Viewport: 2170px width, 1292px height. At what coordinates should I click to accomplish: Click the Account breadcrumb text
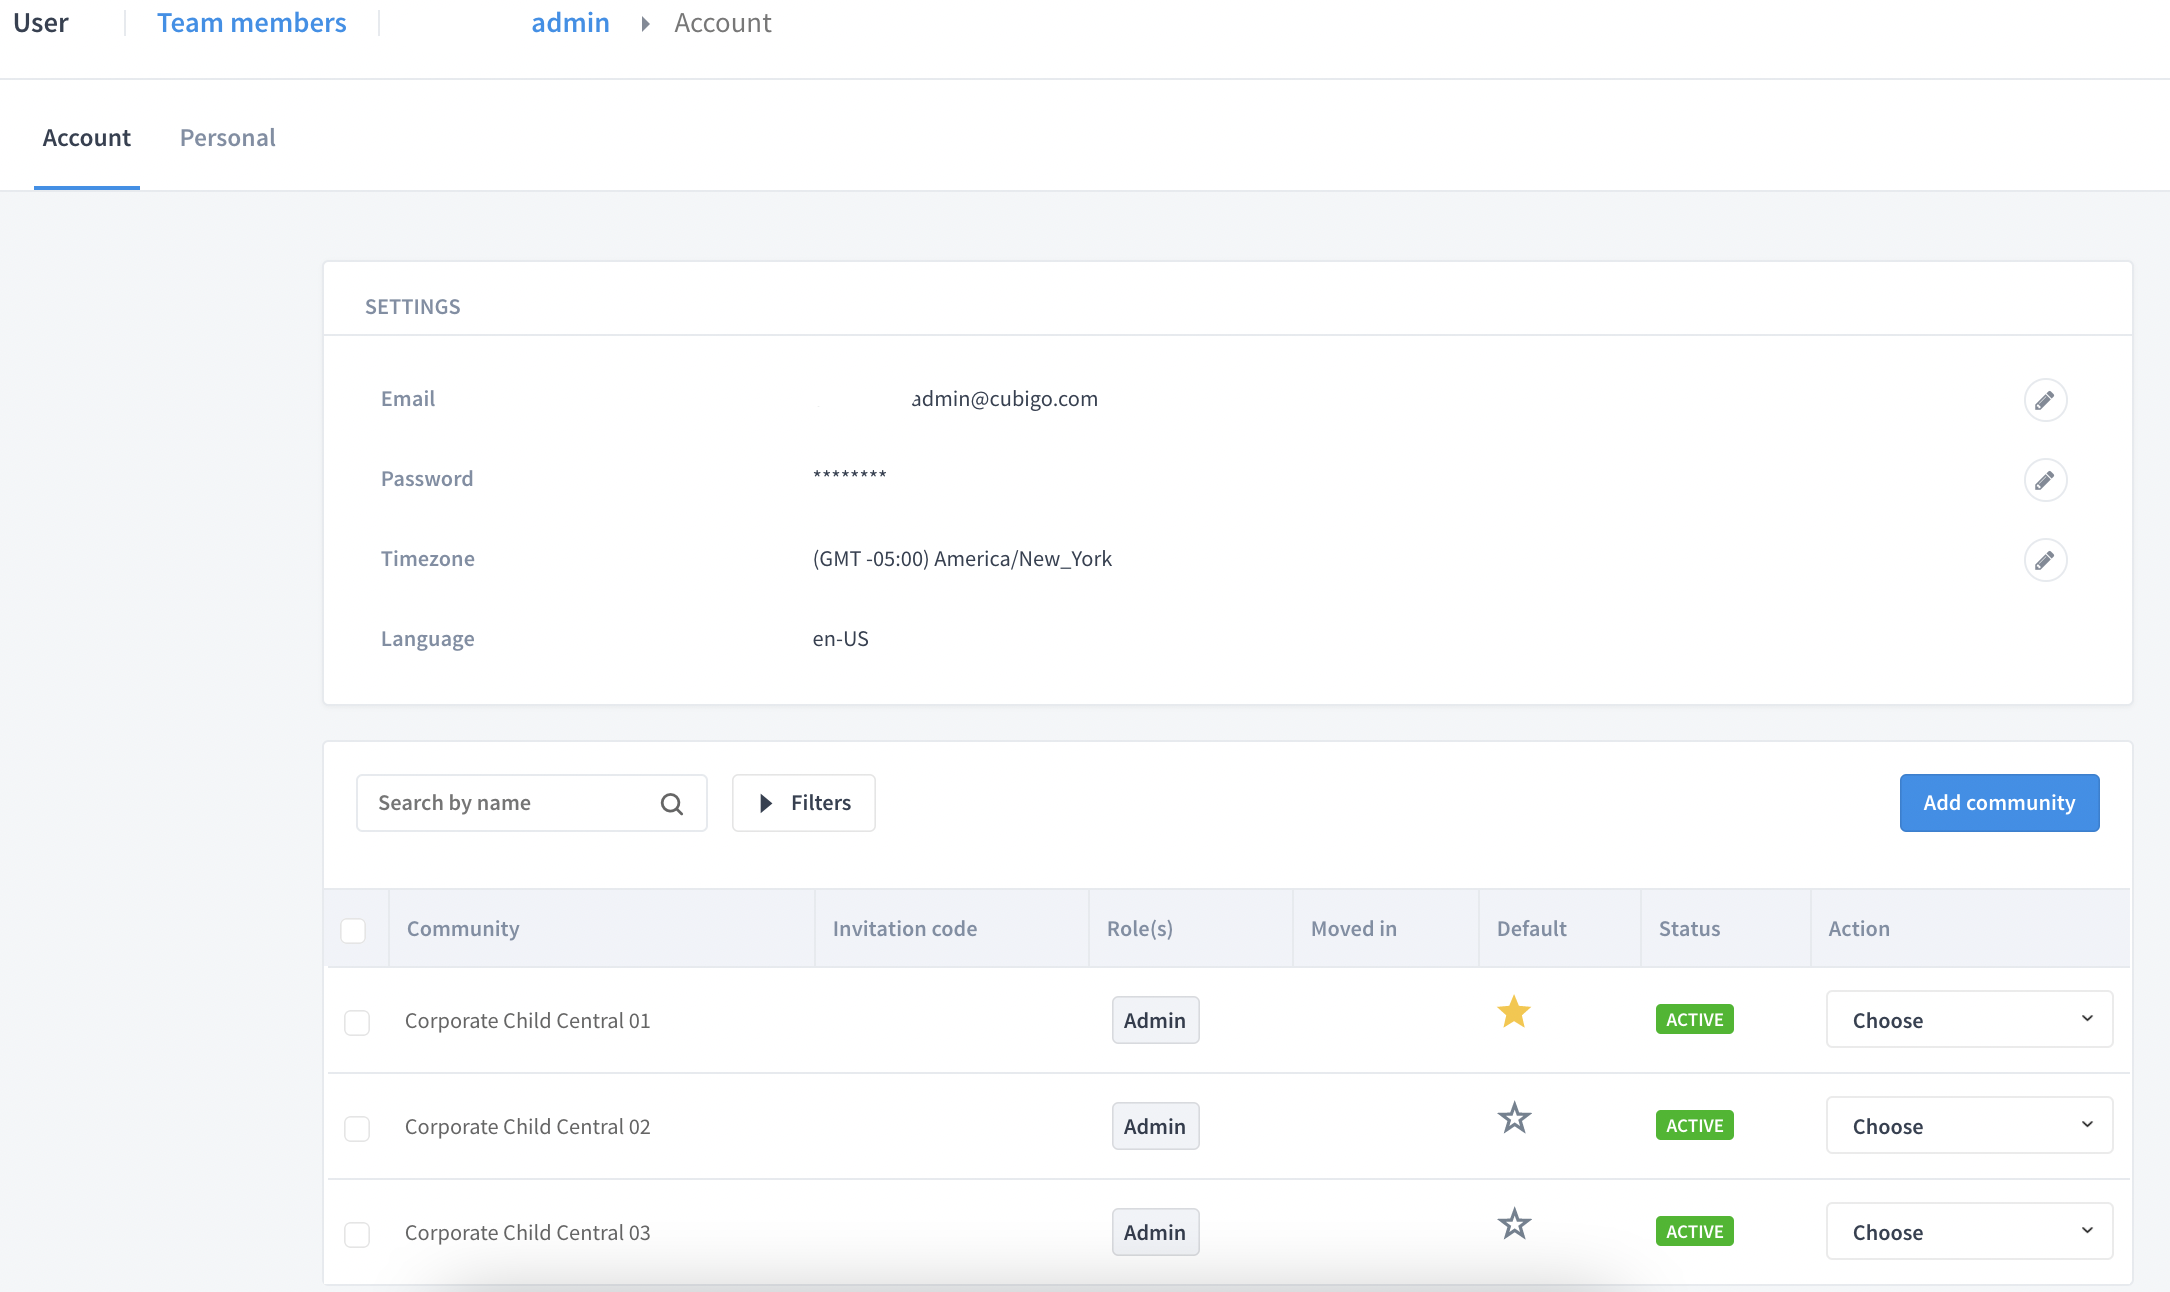723,23
